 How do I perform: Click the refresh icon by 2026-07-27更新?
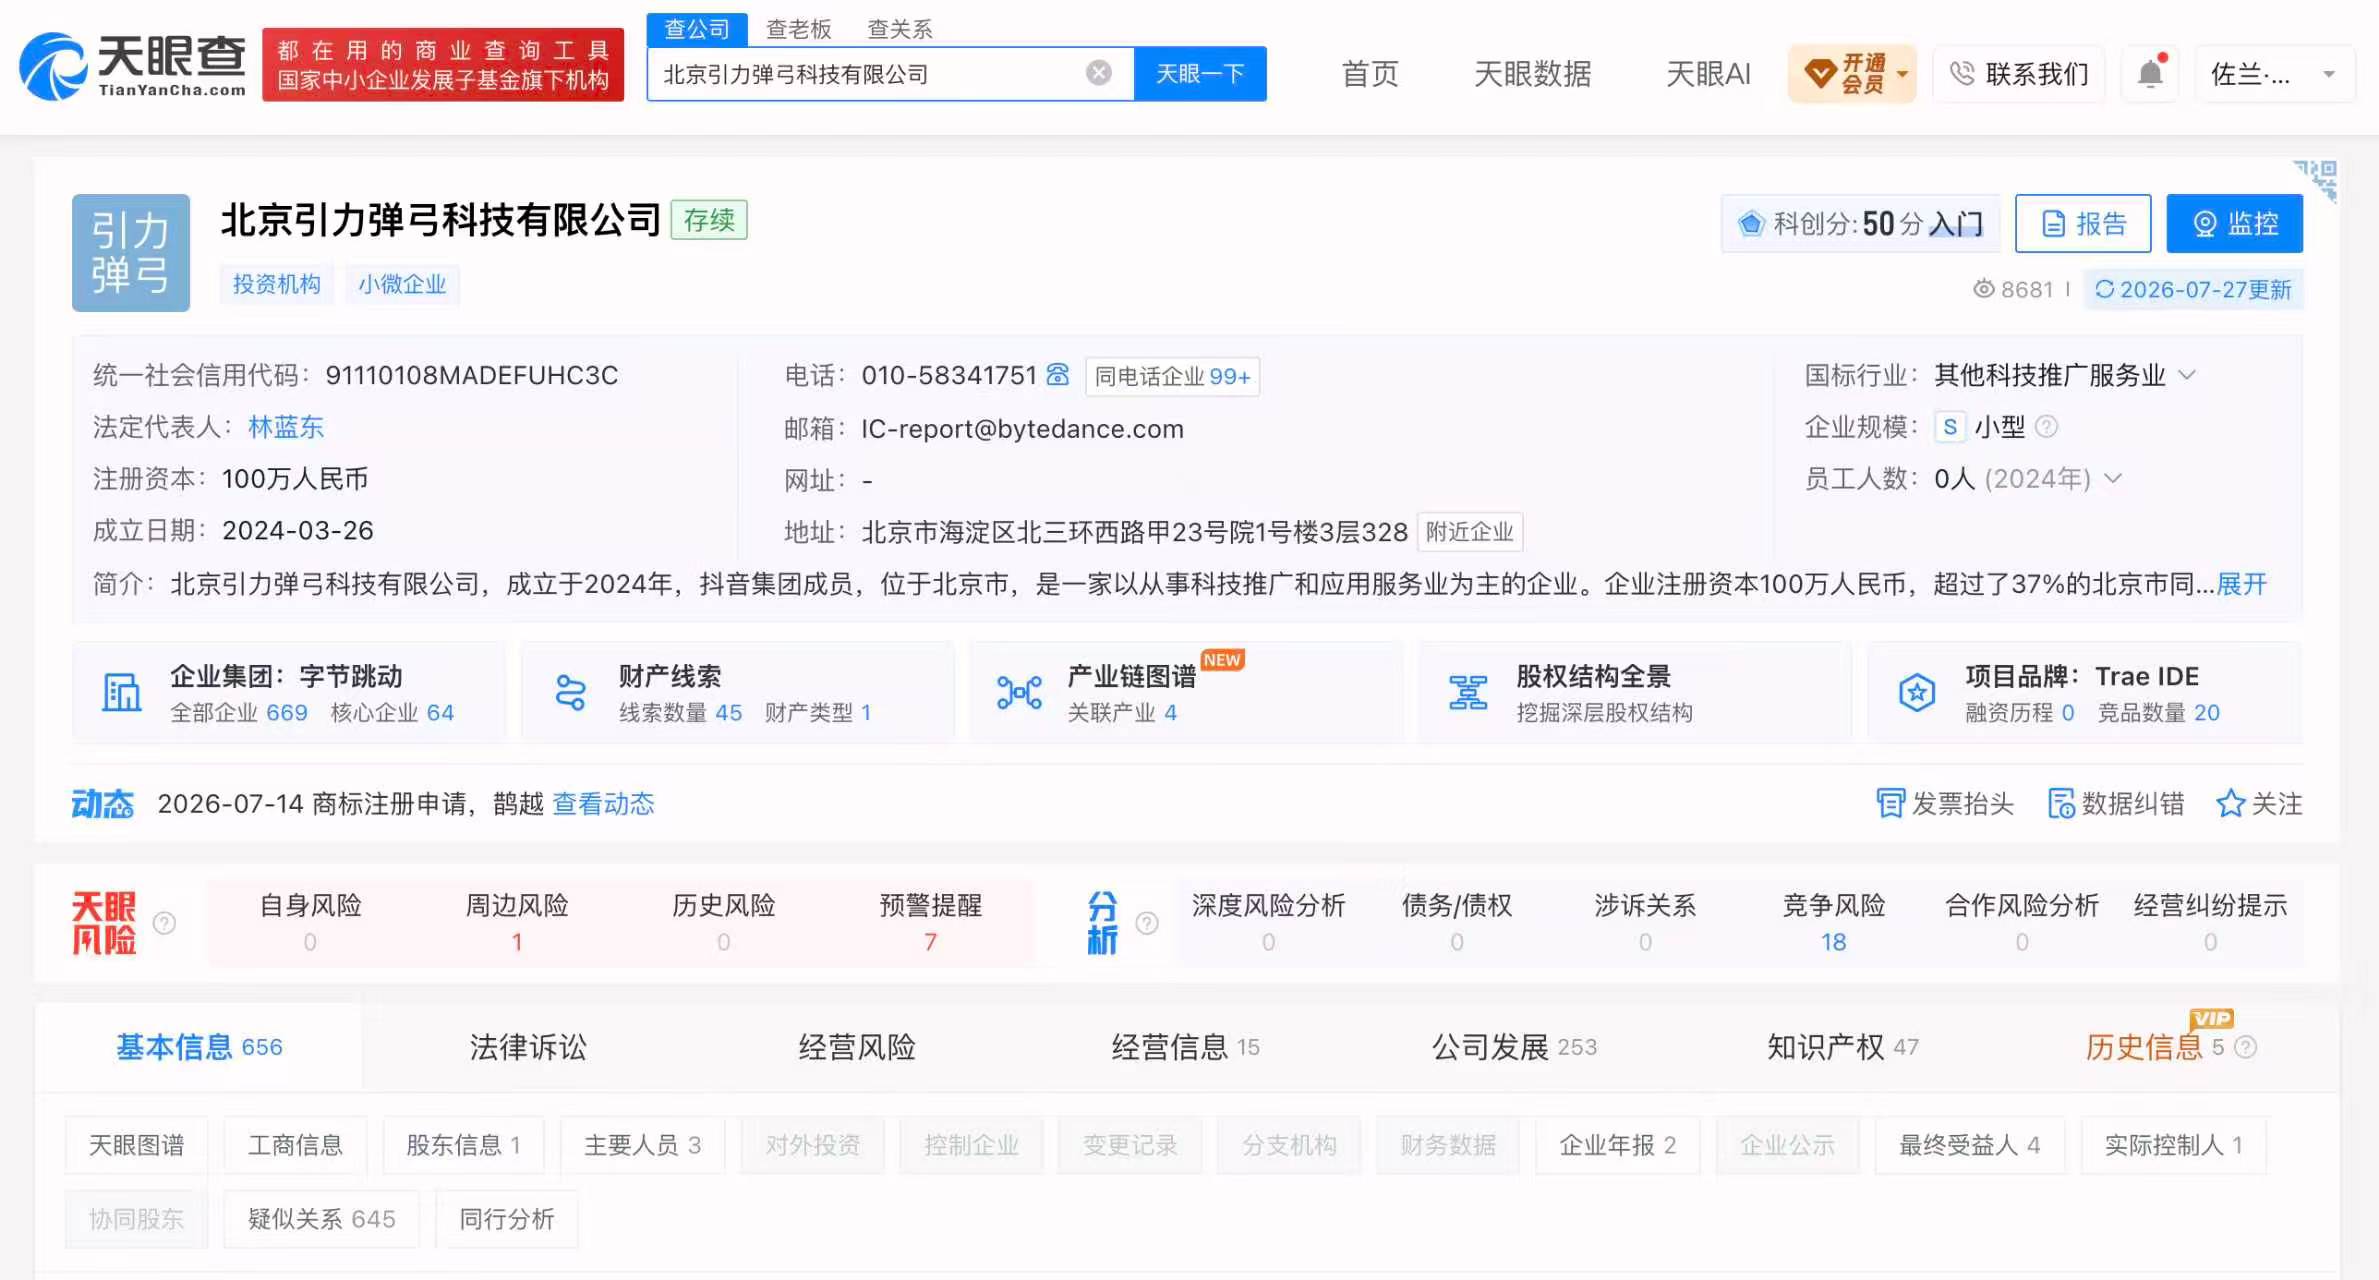(2104, 289)
